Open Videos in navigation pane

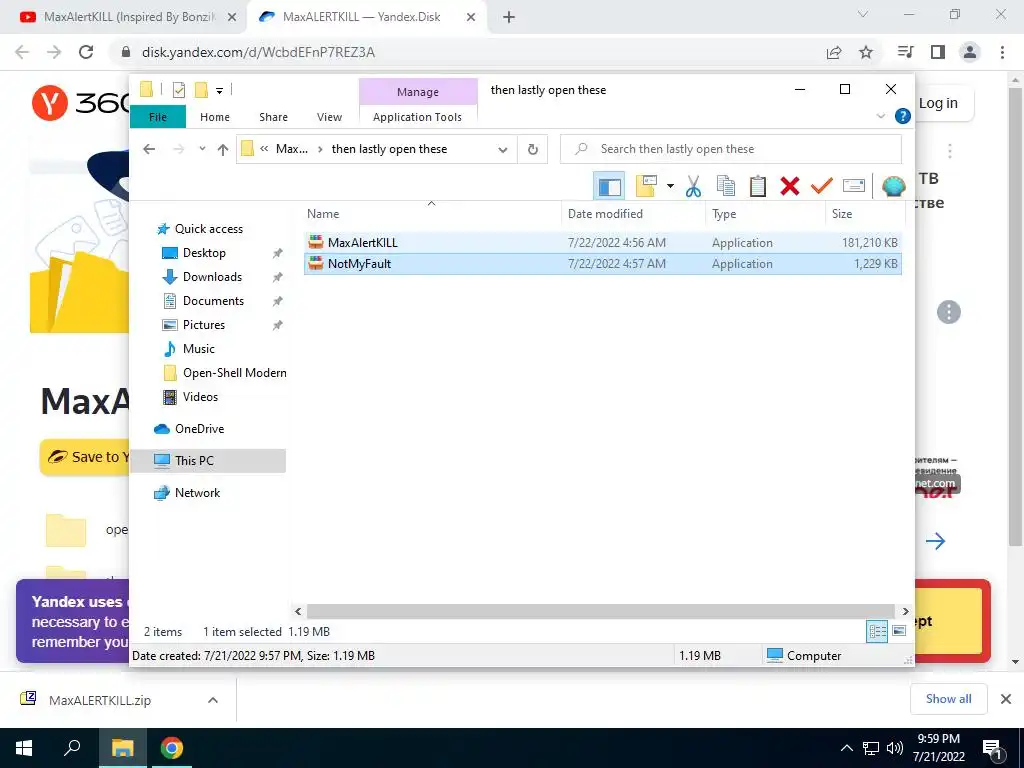[191, 397]
